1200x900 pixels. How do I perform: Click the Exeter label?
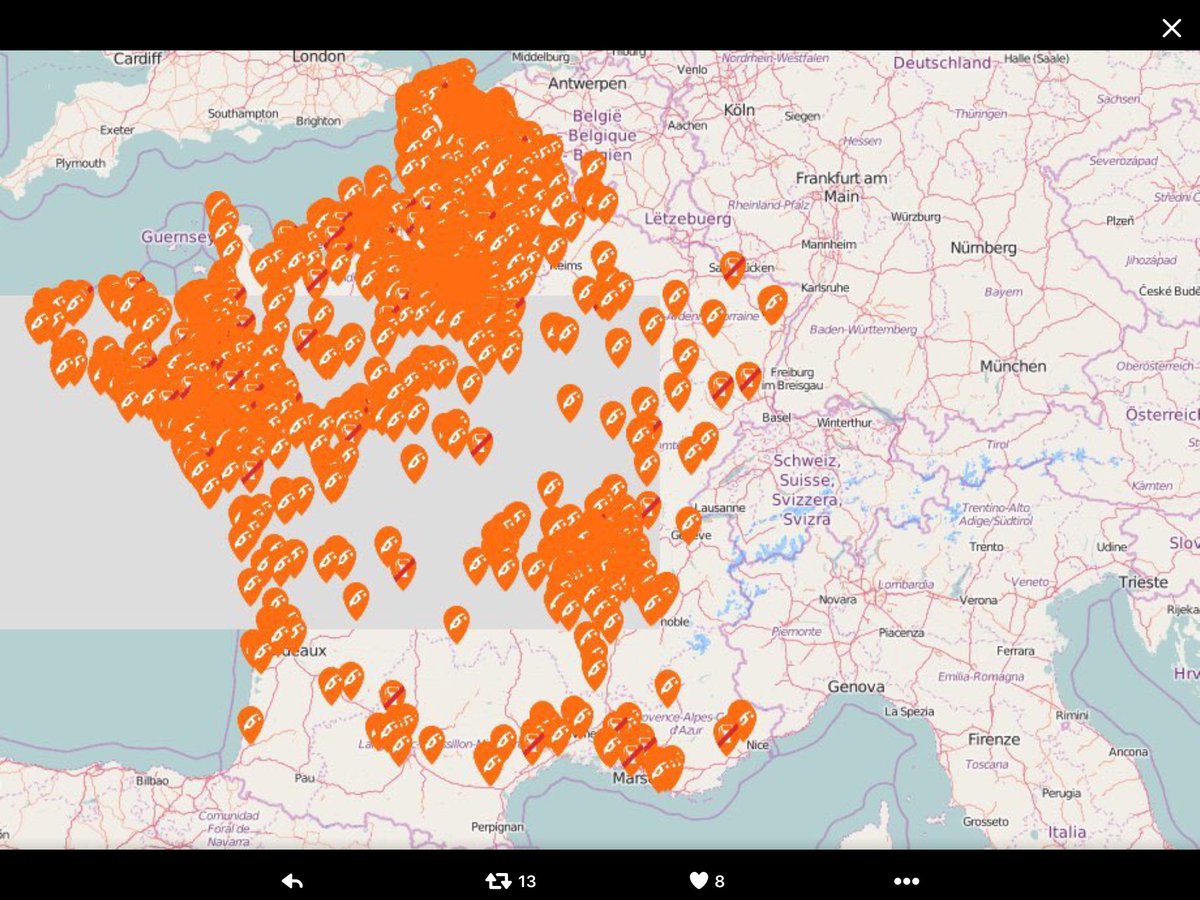coord(117,130)
